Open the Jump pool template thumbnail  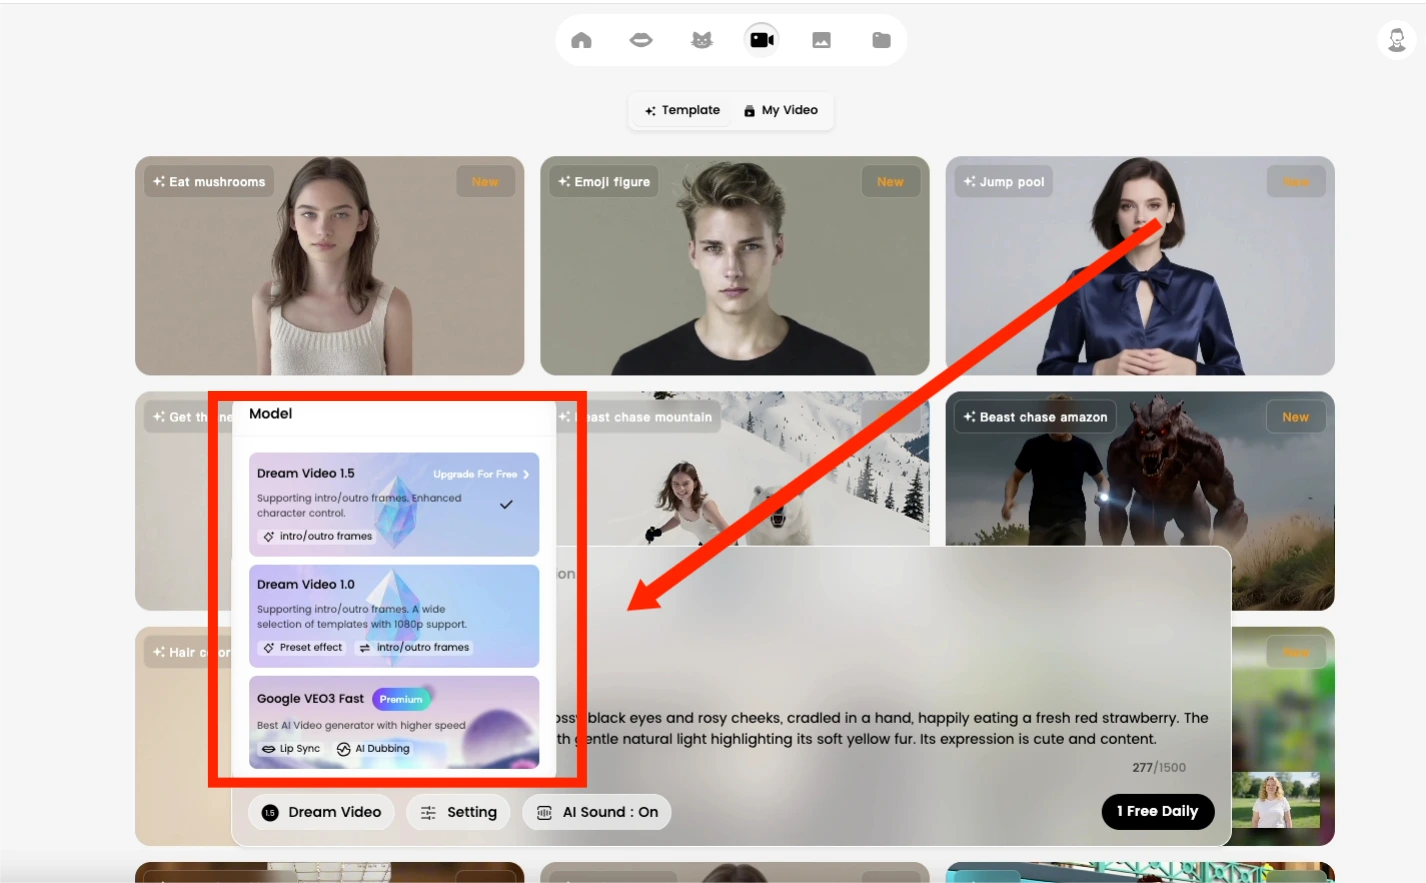pos(1139,266)
